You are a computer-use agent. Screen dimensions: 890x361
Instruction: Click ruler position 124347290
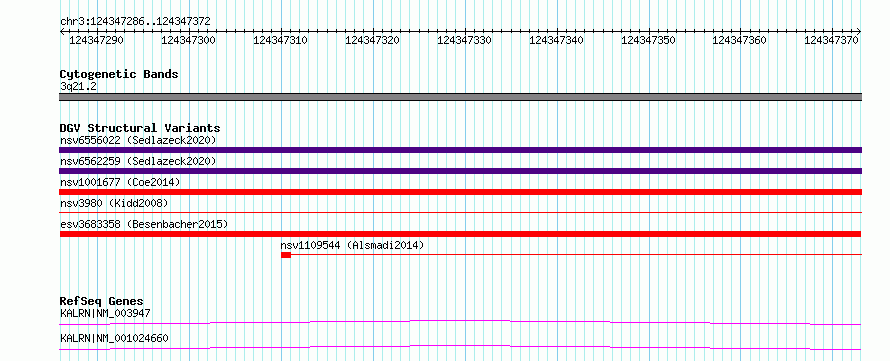click(x=96, y=40)
